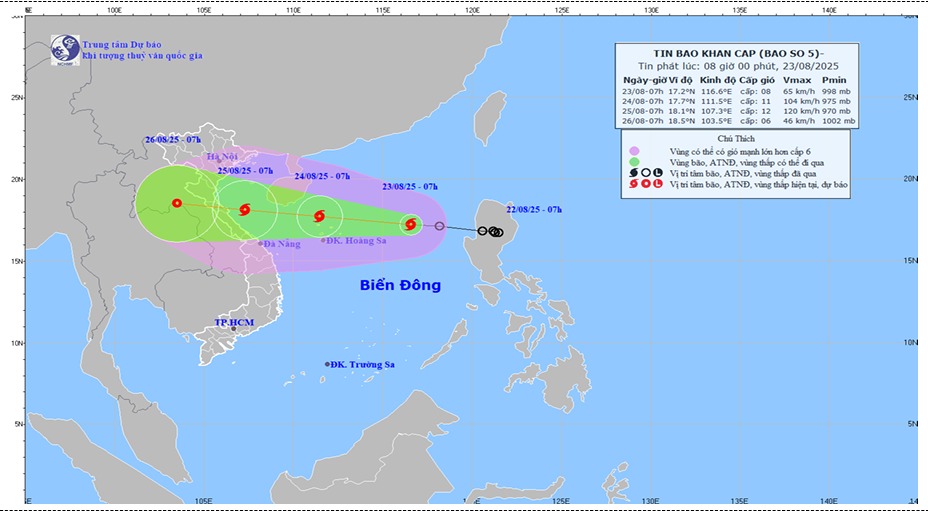This screenshot has width=928, height=511.
Task: Click the purple circle swatch in the legend
Action: click(x=634, y=150)
